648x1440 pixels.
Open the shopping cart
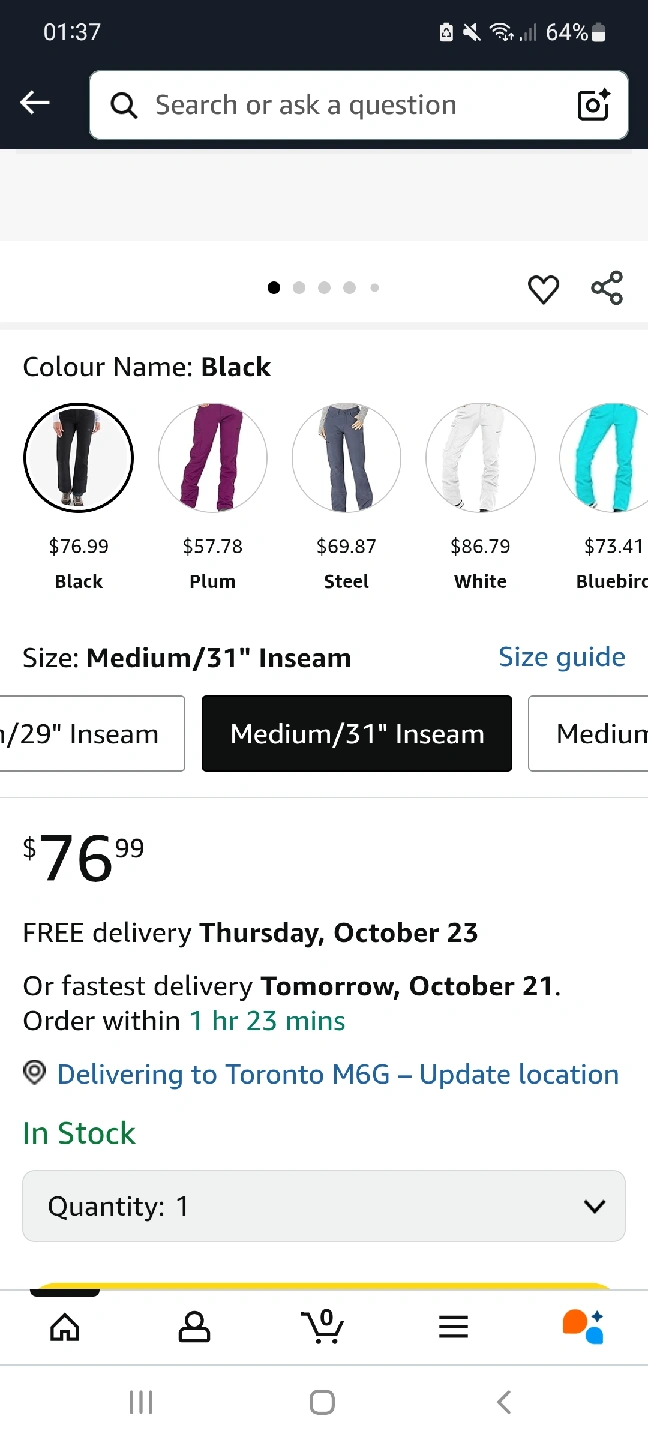click(323, 1327)
